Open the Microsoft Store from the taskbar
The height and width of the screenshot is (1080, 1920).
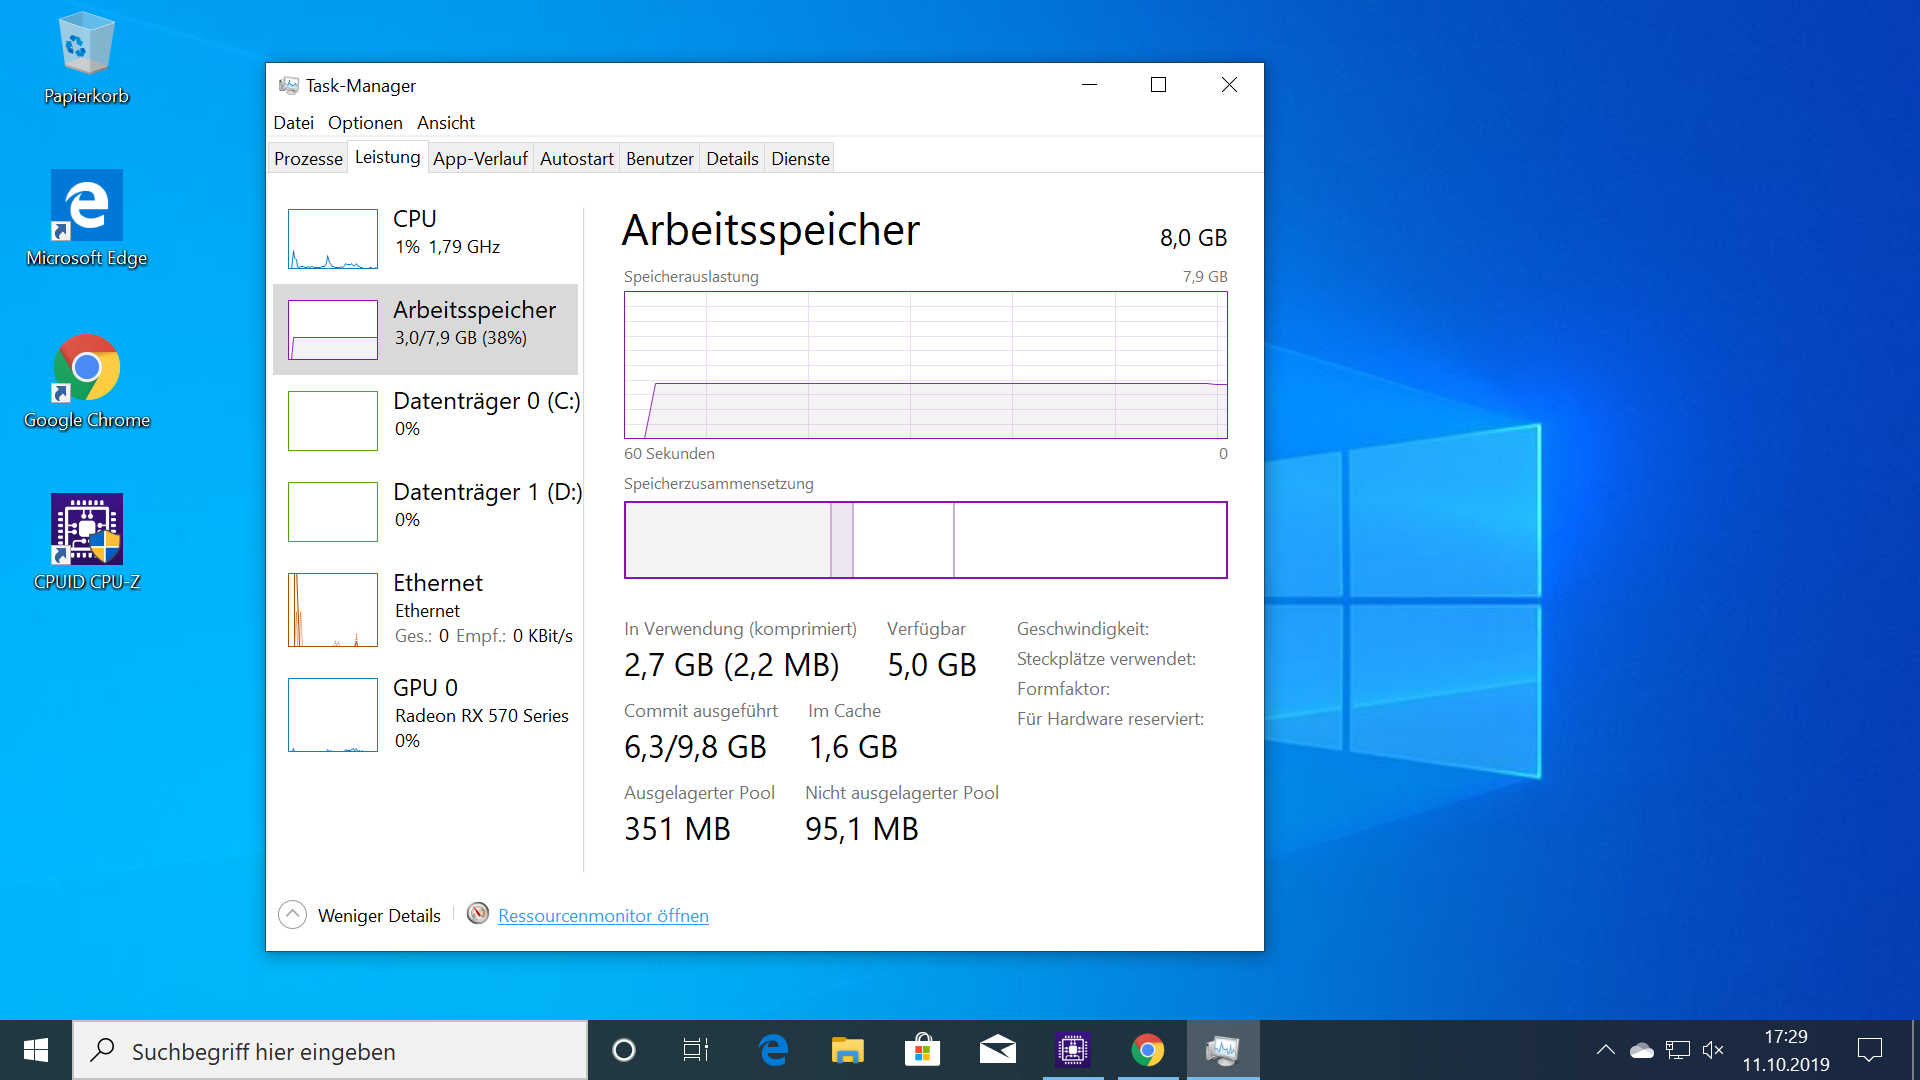click(922, 1049)
